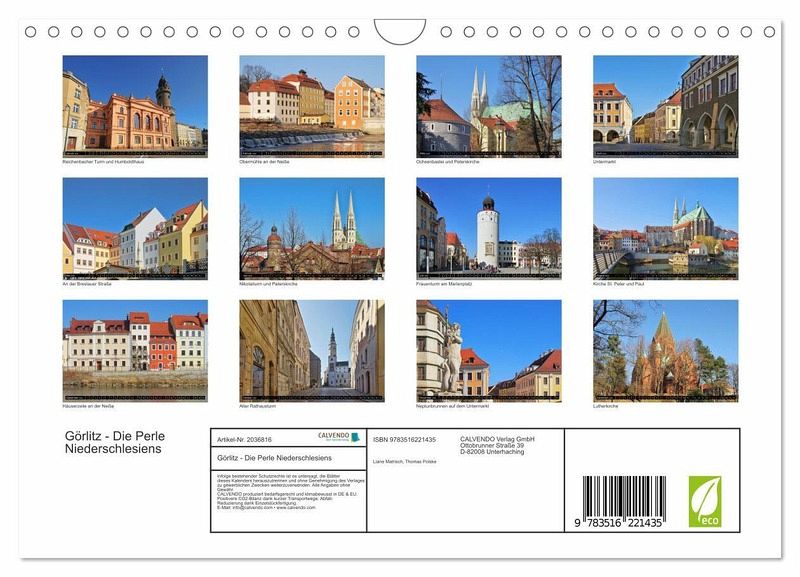Click the green eco leaf badge

point(705,501)
